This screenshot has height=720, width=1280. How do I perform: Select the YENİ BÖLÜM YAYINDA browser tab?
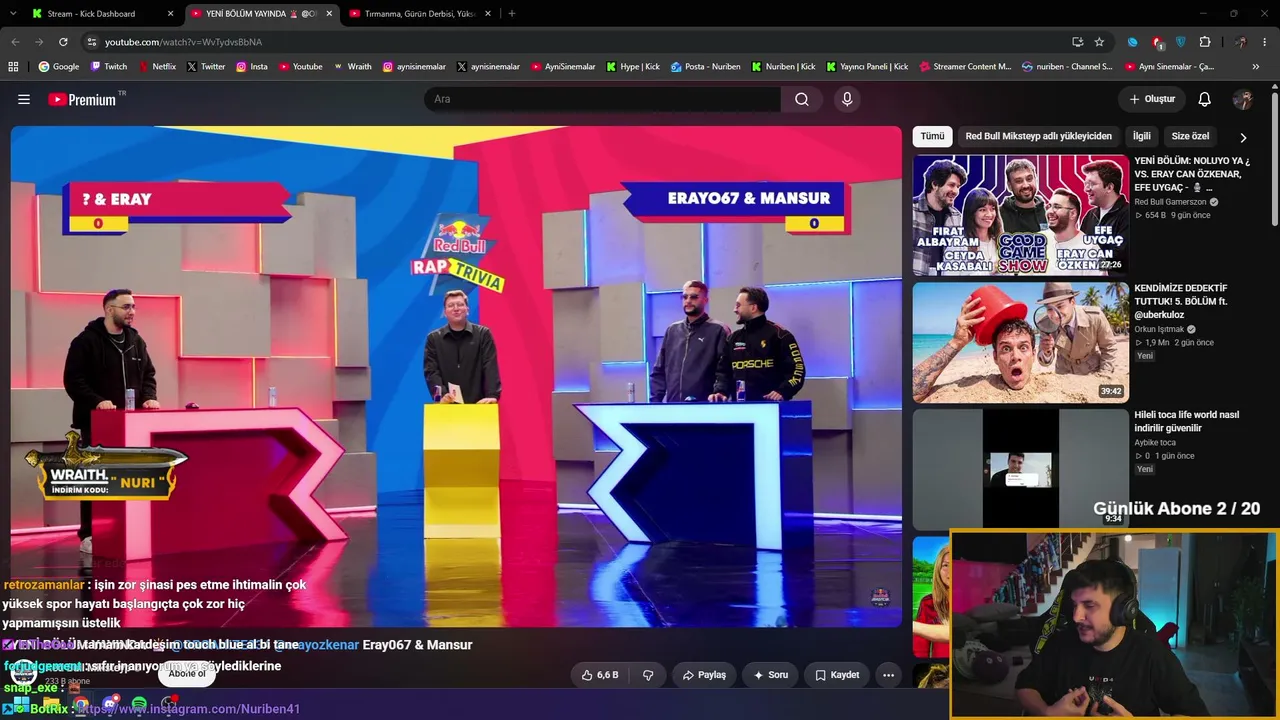(260, 14)
